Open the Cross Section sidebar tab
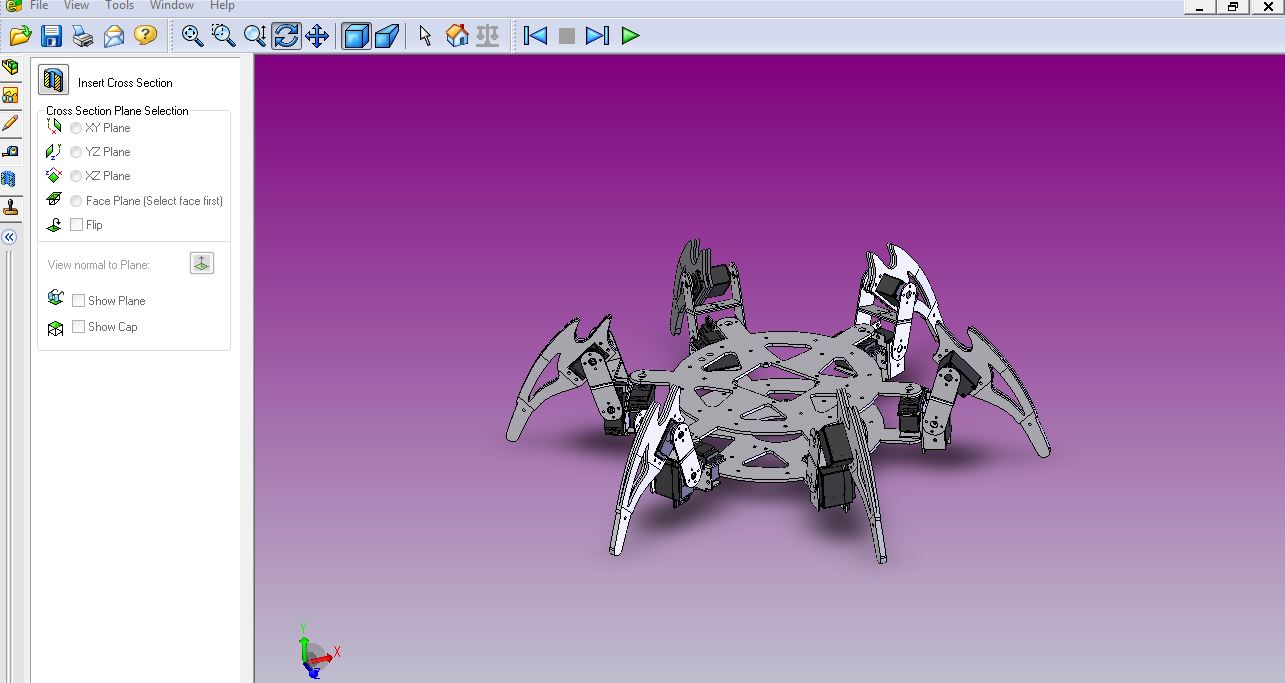 point(10,179)
